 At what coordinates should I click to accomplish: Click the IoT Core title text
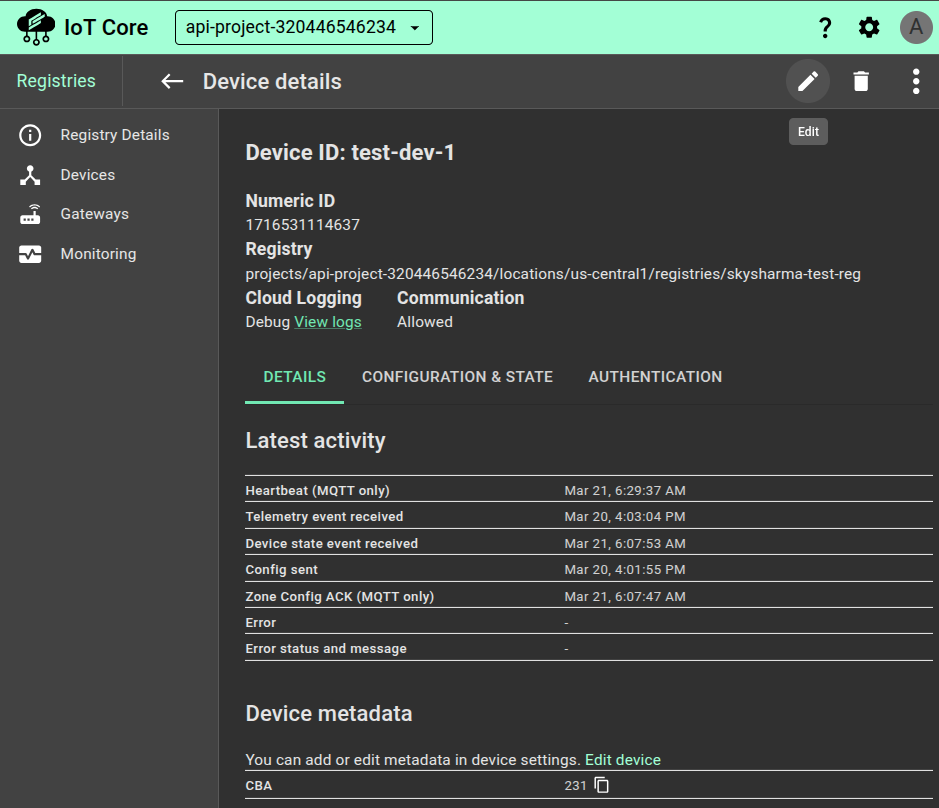tap(106, 28)
